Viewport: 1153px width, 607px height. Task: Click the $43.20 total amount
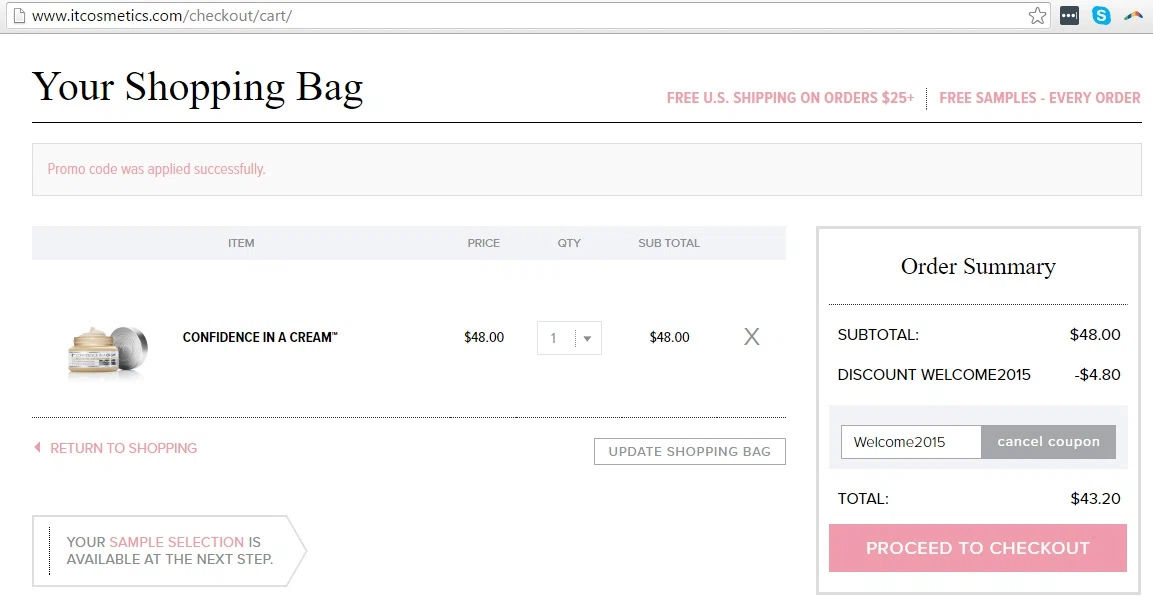pos(1096,499)
